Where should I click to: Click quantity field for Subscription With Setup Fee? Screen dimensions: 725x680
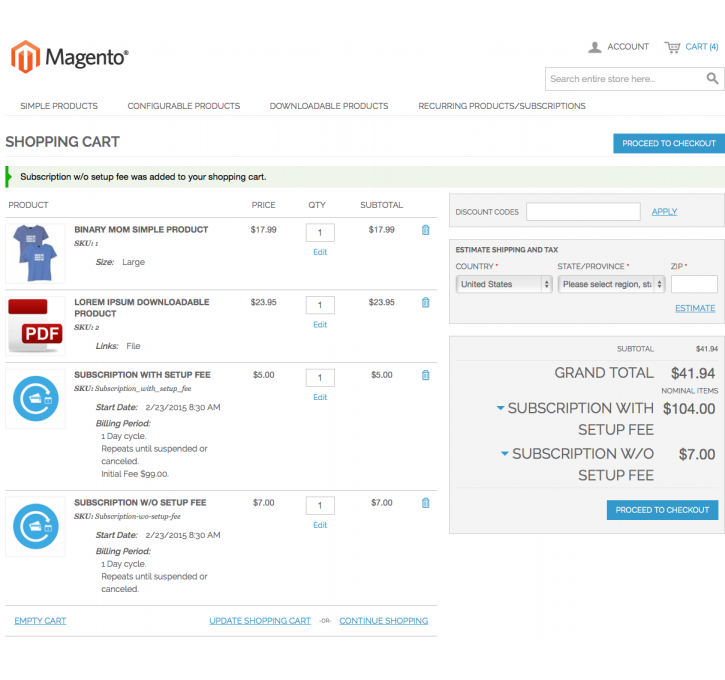coord(320,378)
